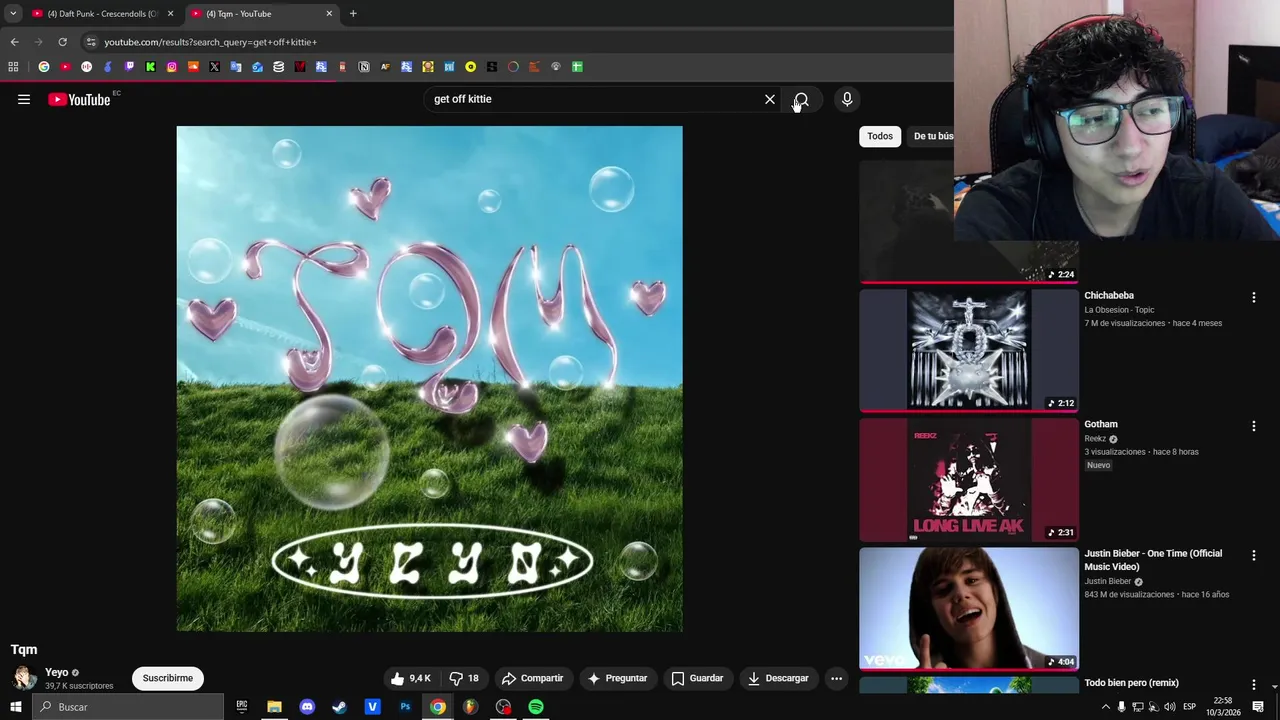Open Compartir share dialog
Image resolution: width=1280 pixels, height=720 pixels.
[x=533, y=678]
